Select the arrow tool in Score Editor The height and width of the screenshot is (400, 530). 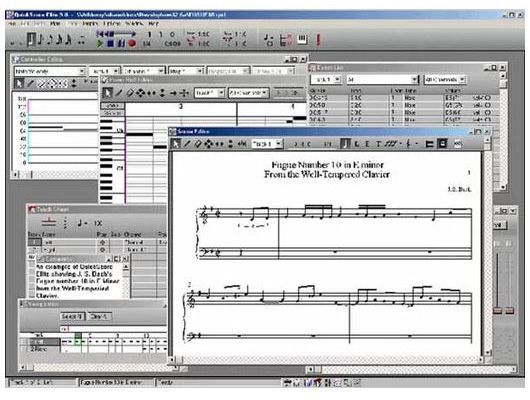click(176, 144)
